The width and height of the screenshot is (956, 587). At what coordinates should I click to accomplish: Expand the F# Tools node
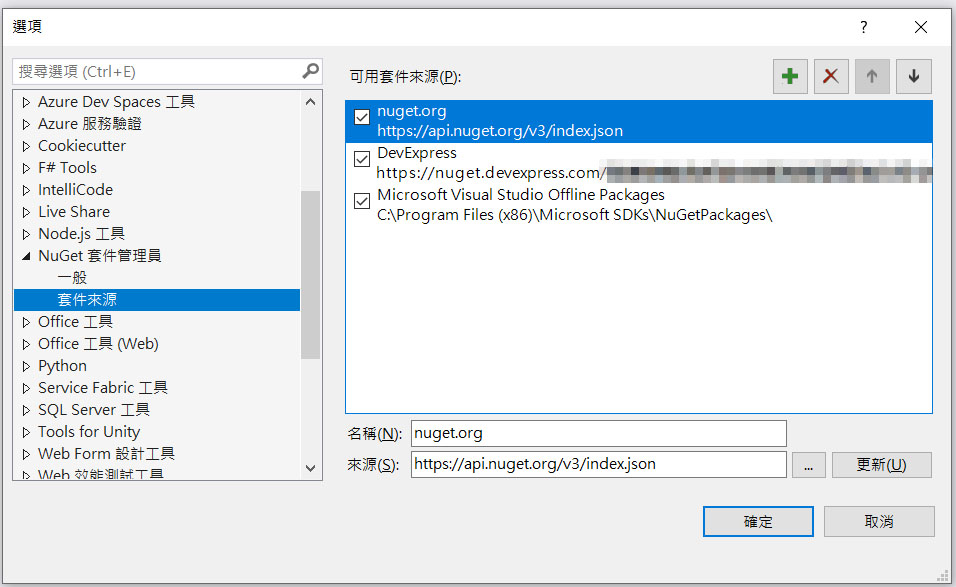26,168
